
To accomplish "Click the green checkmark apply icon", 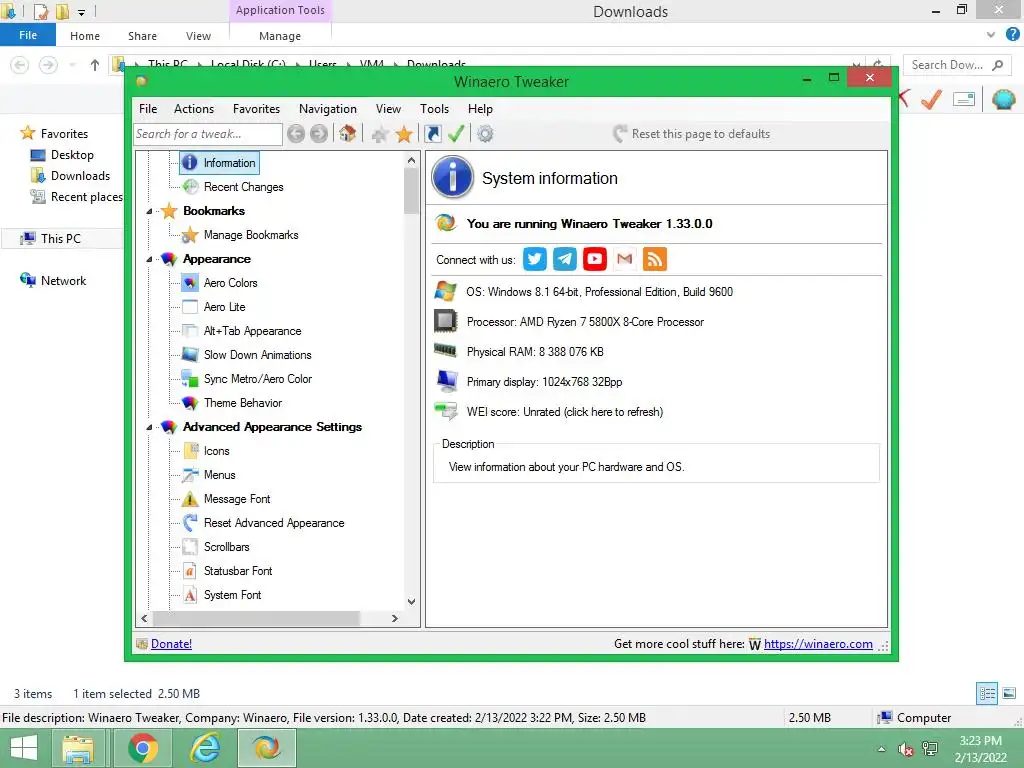I will pos(456,134).
